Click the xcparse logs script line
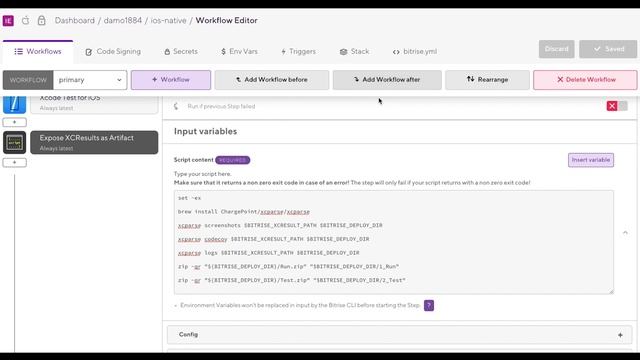640x360 pixels. click(269, 253)
